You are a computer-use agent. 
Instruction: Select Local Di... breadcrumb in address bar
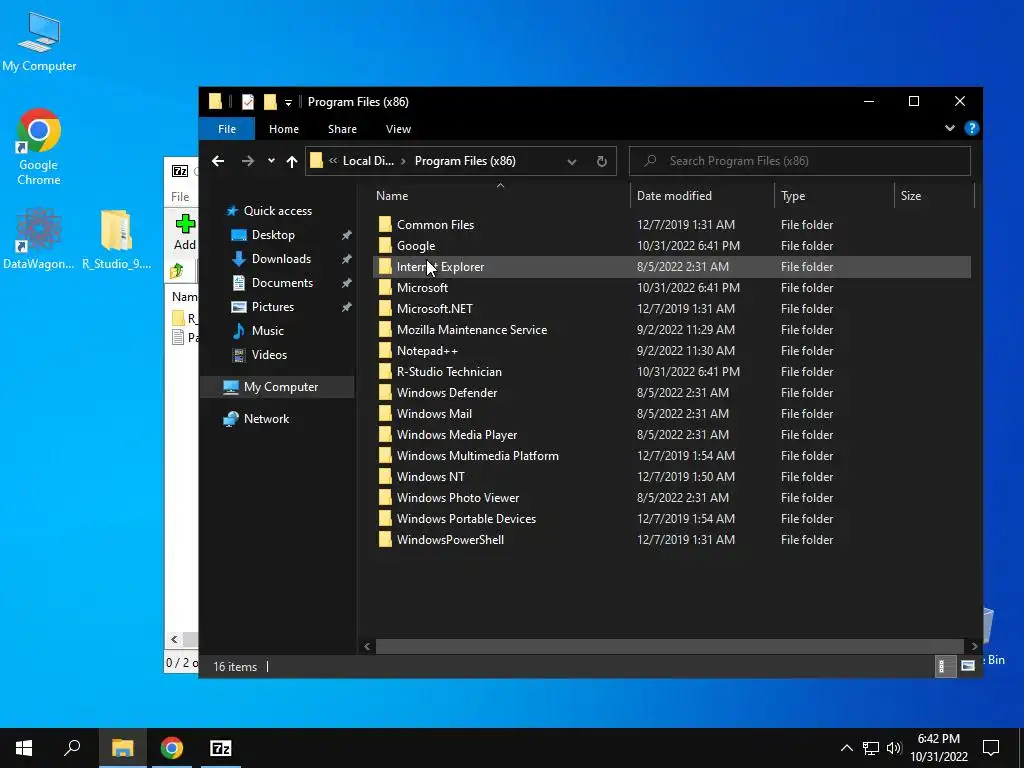click(x=368, y=161)
